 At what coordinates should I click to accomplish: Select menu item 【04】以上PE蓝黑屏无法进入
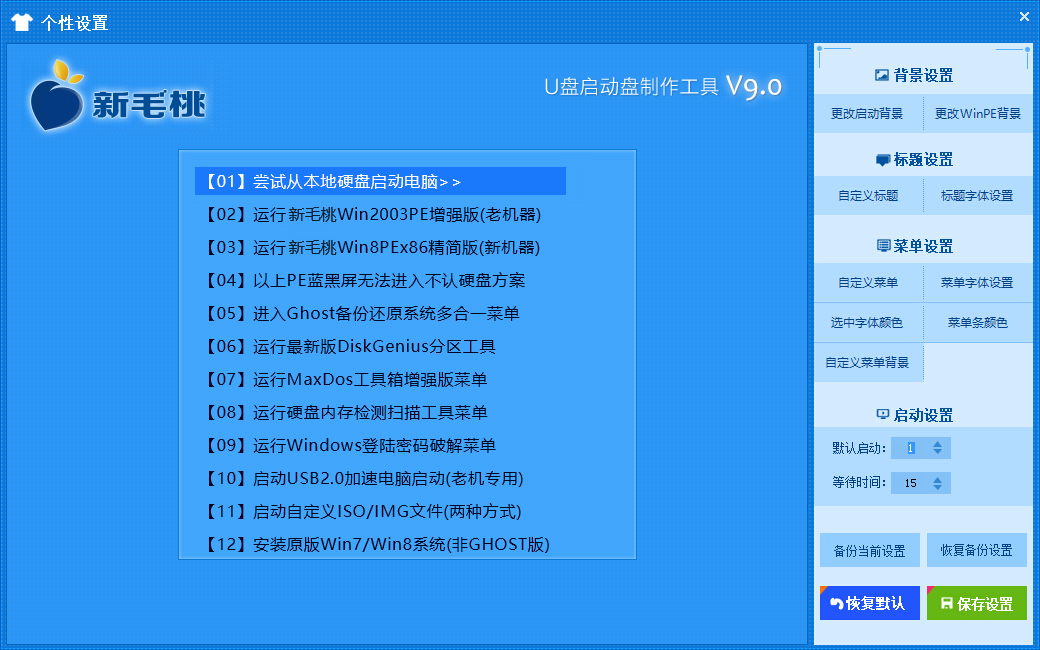[x=363, y=281]
